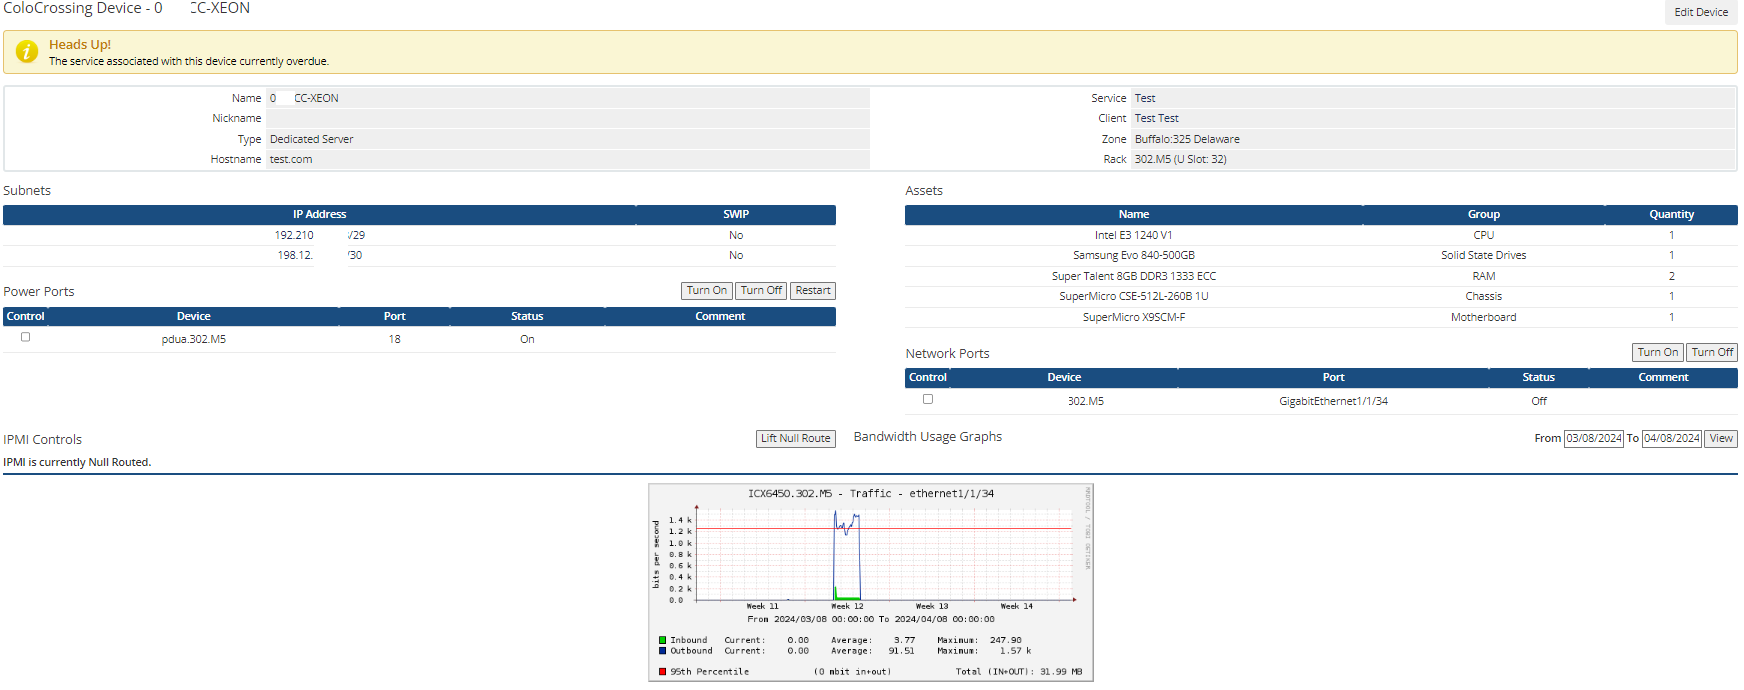Open the bandwidth traffic graph image

(870, 582)
